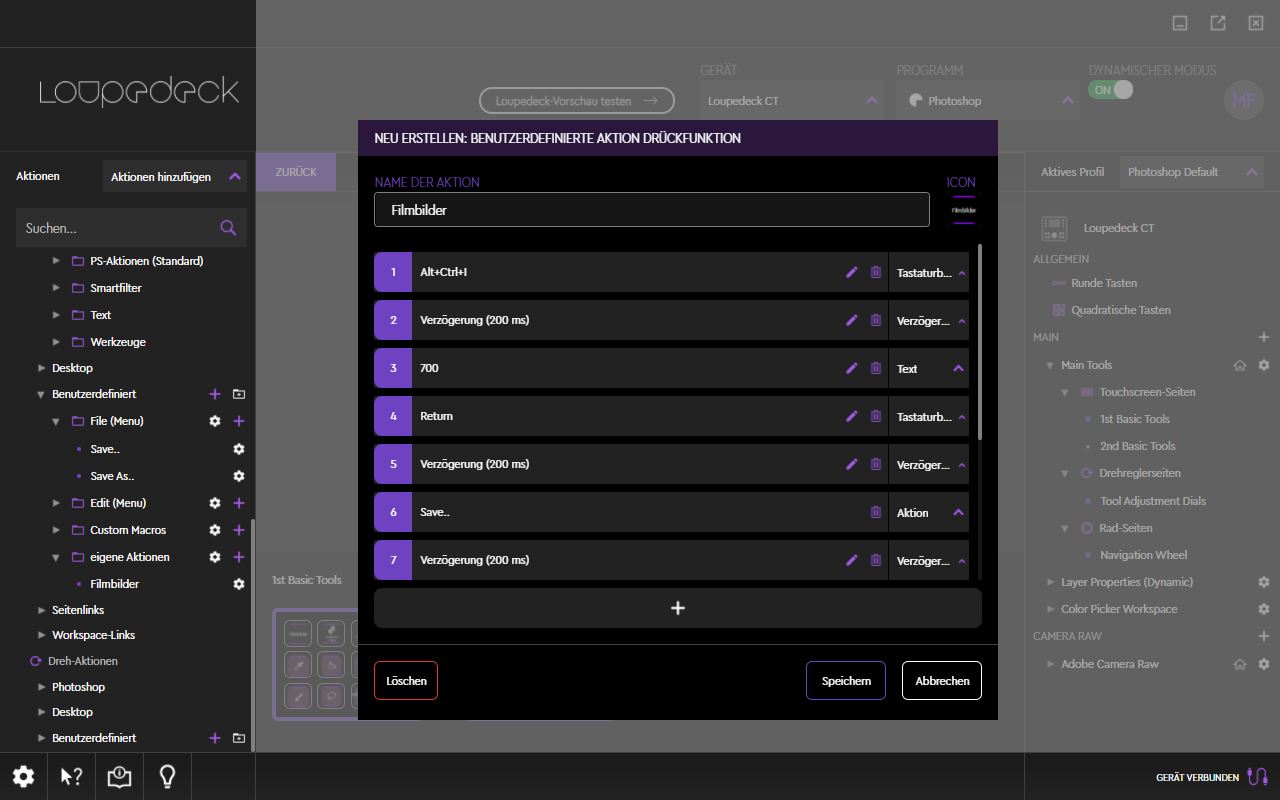Open gear settings for Save As.. action

[239, 476]
